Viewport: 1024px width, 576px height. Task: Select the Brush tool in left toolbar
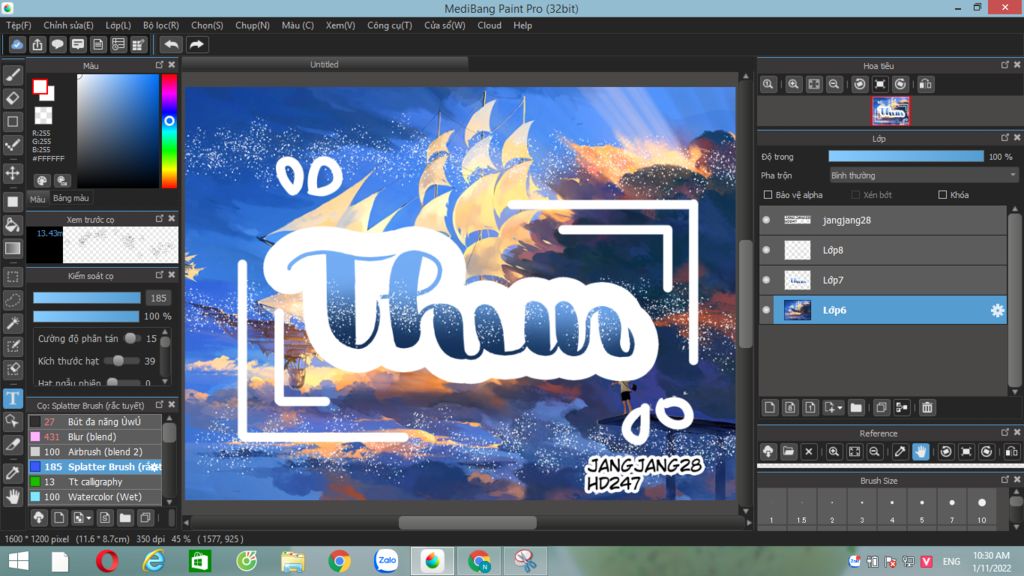12,75
